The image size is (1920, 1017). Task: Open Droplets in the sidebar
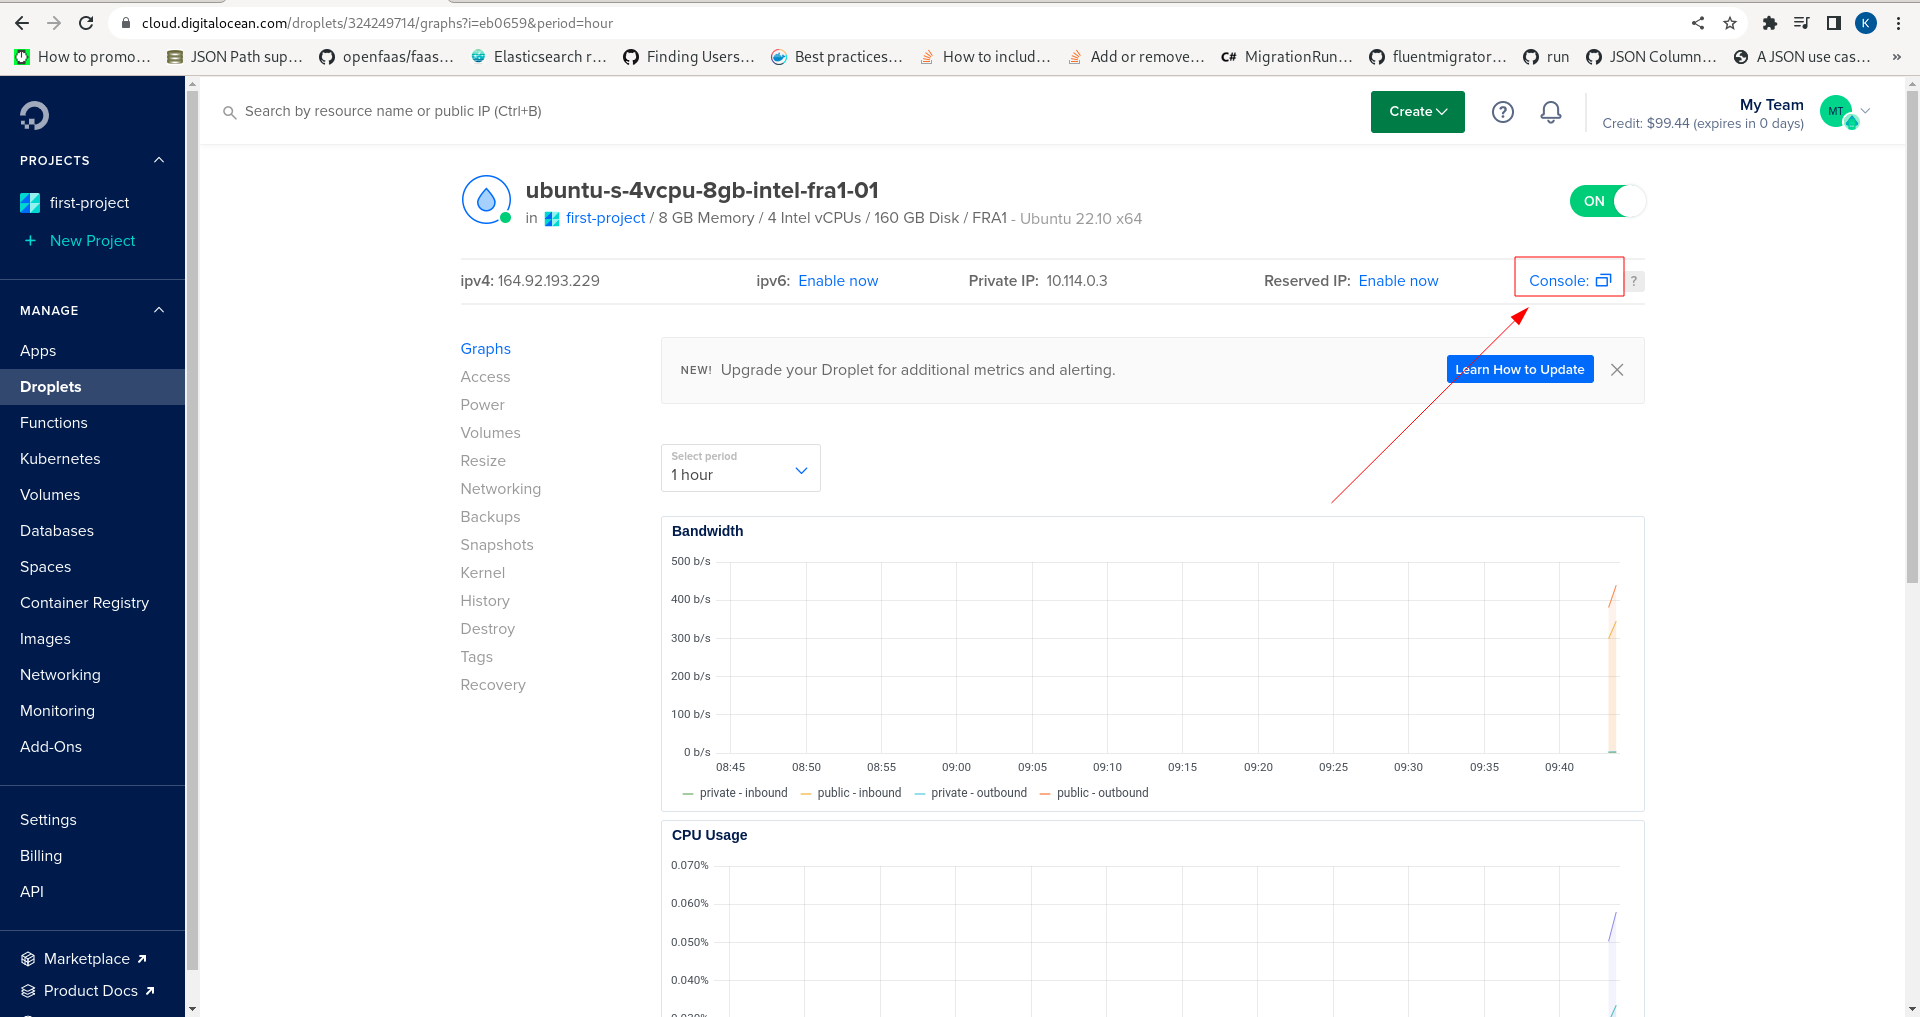click(92, 387)
